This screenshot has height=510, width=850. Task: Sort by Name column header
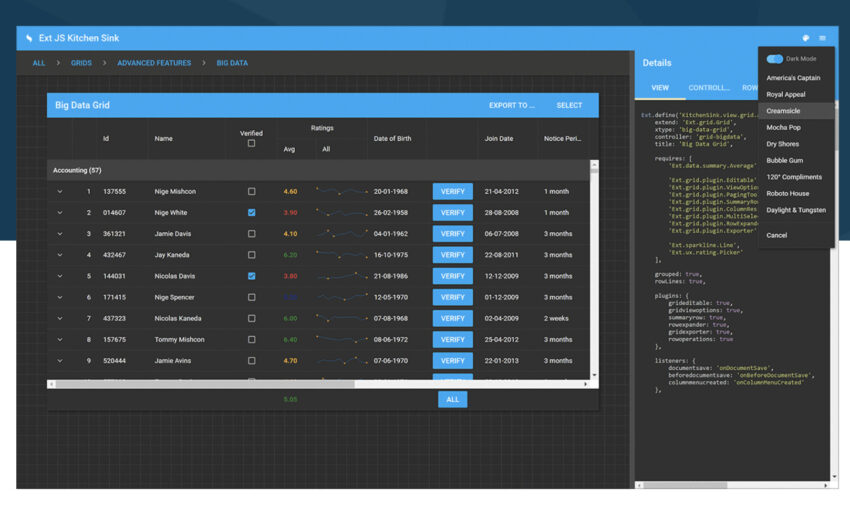pos(186,139)
